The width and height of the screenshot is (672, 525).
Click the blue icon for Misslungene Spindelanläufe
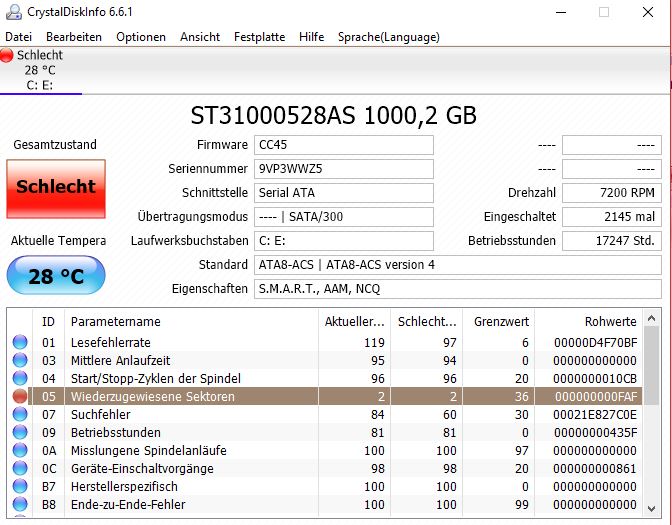pos(20,450)
